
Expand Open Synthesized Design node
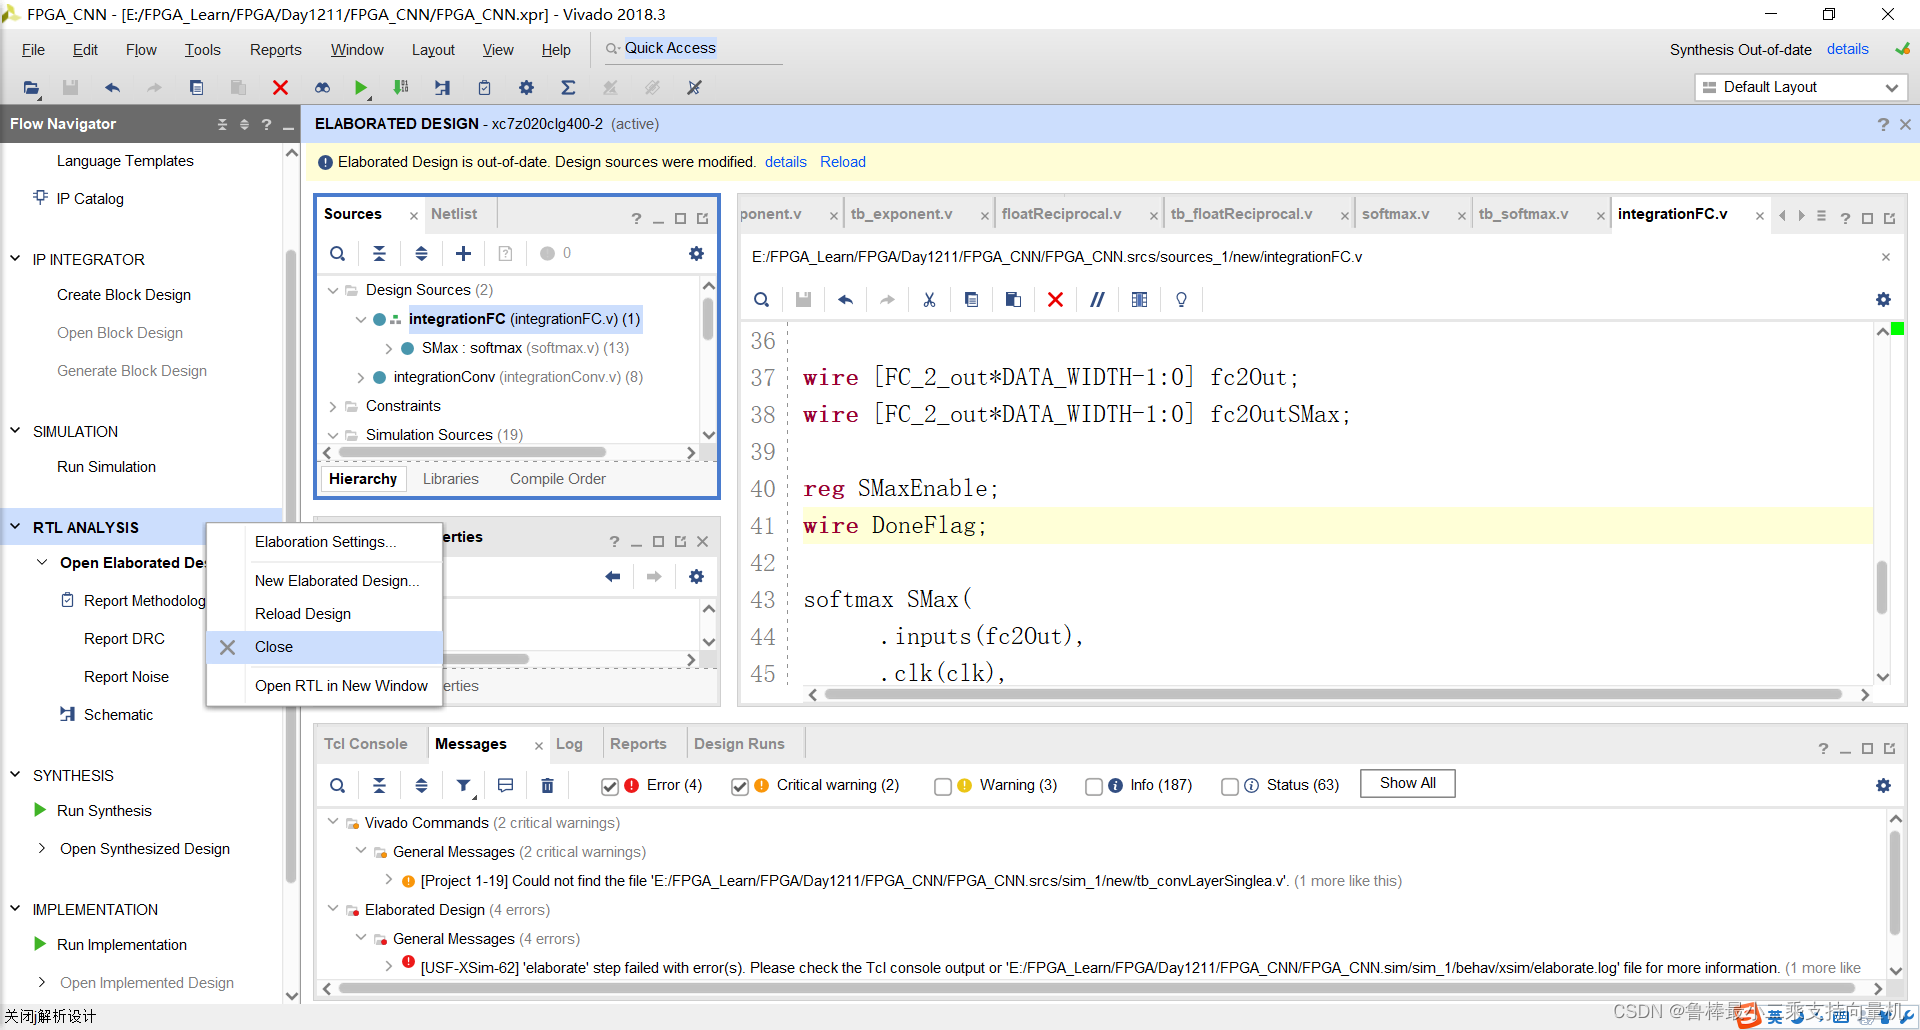[42, 848]
